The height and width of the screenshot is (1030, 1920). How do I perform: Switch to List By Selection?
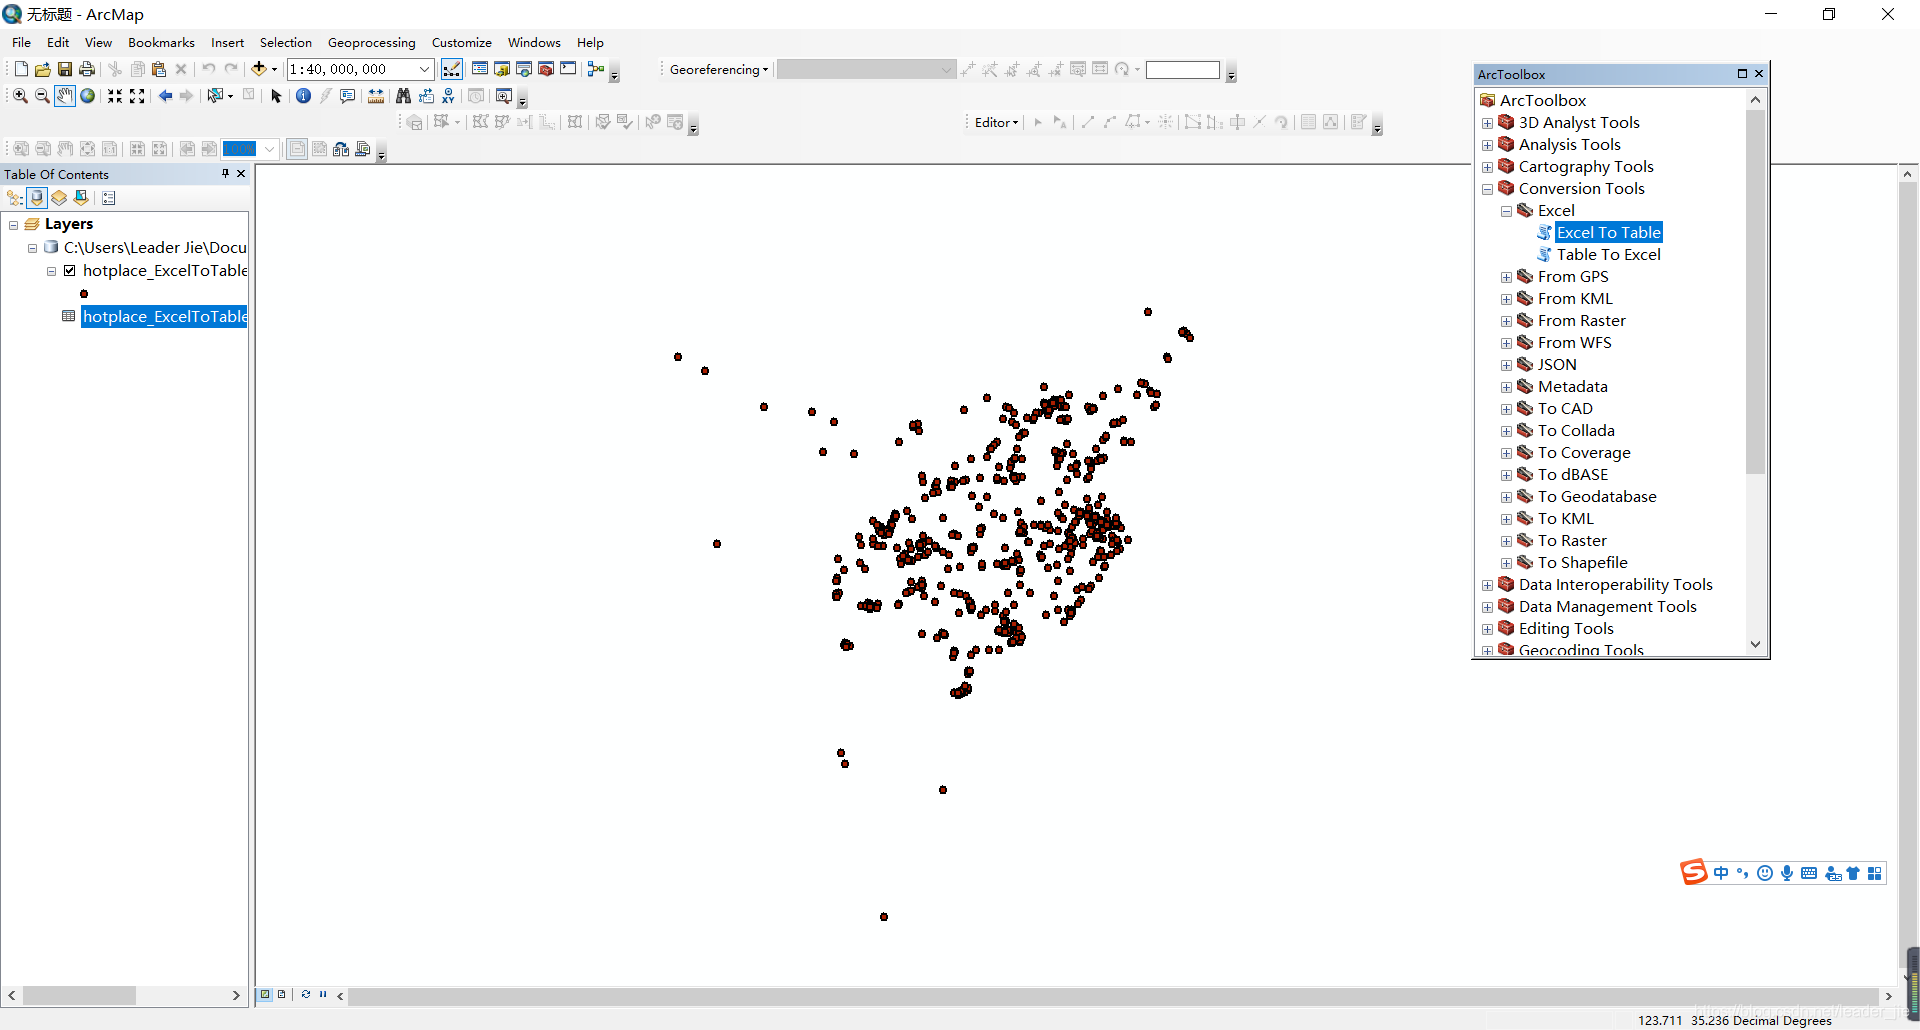coord(81,198)
